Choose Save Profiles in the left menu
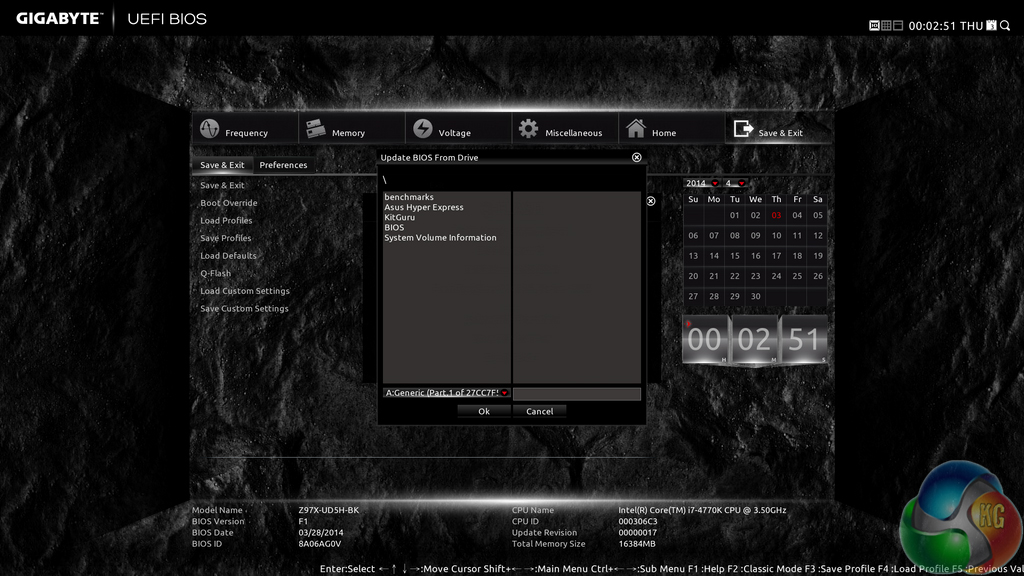 (x=225, y=238)
